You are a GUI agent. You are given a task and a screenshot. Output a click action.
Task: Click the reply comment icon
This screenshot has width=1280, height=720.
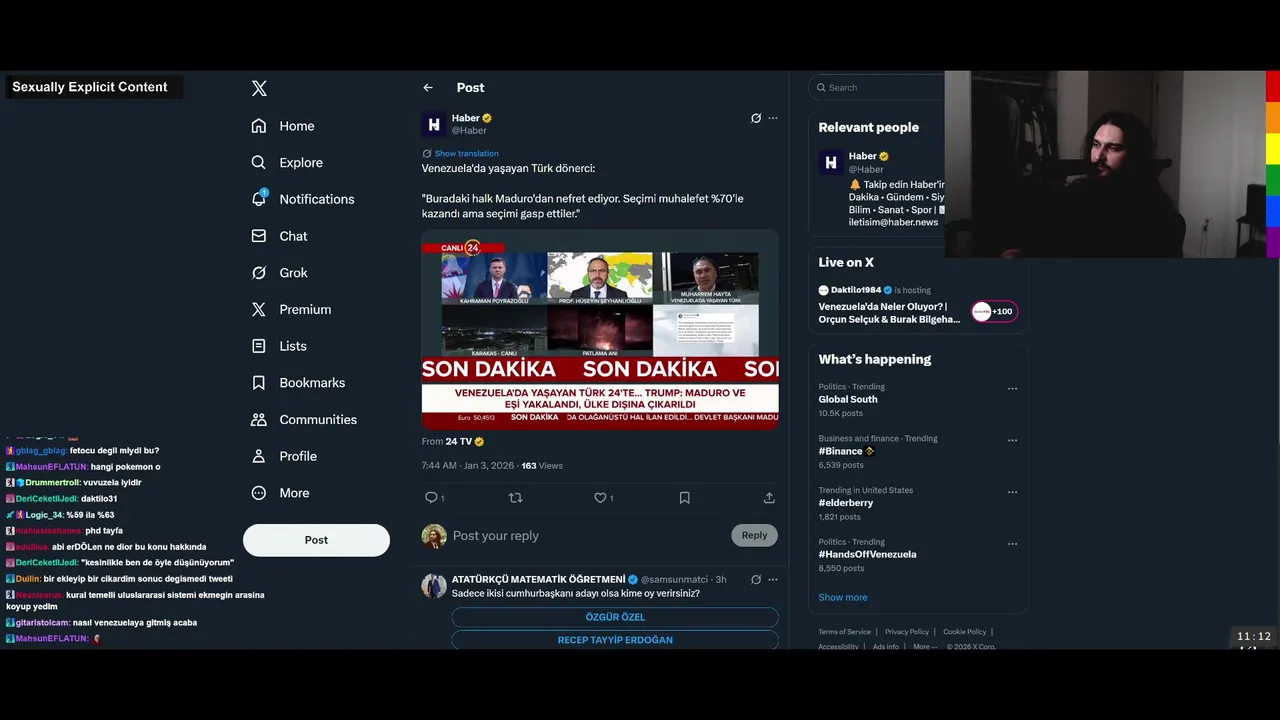click(432, 498)
